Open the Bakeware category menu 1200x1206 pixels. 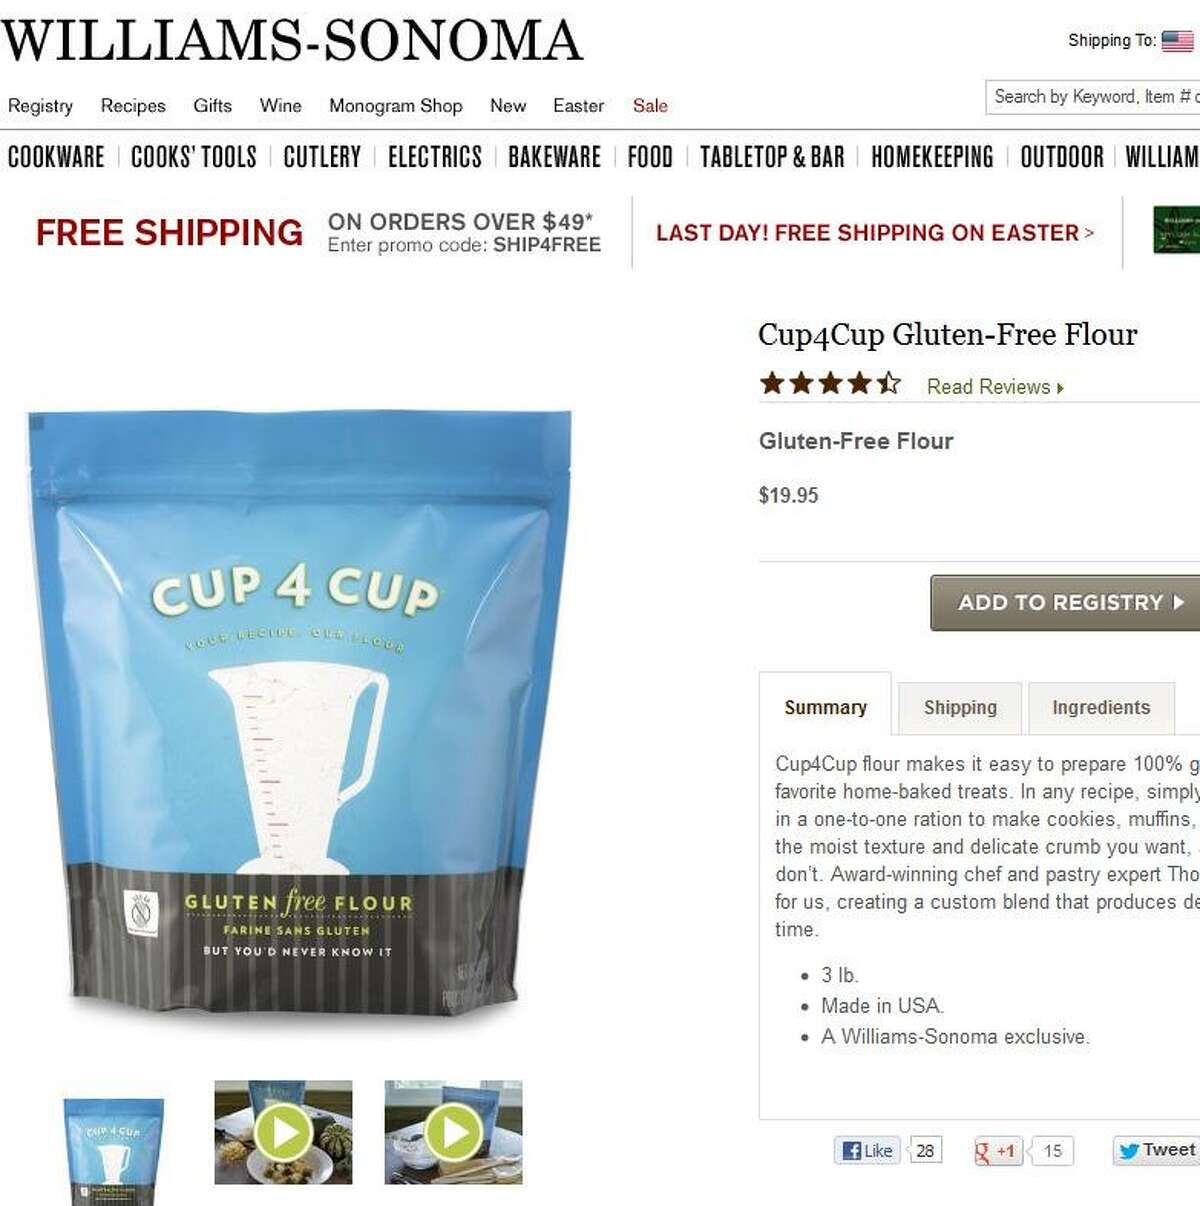(x=554, y=157)
